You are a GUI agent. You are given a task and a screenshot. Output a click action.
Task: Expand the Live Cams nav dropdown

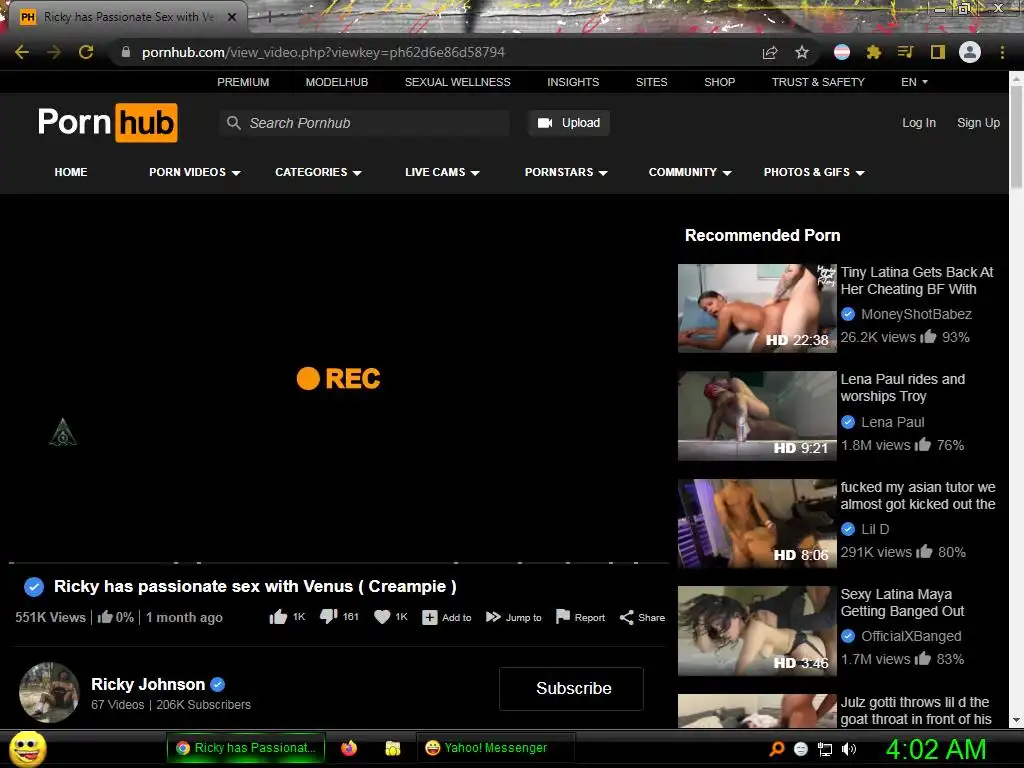point(442,172)
